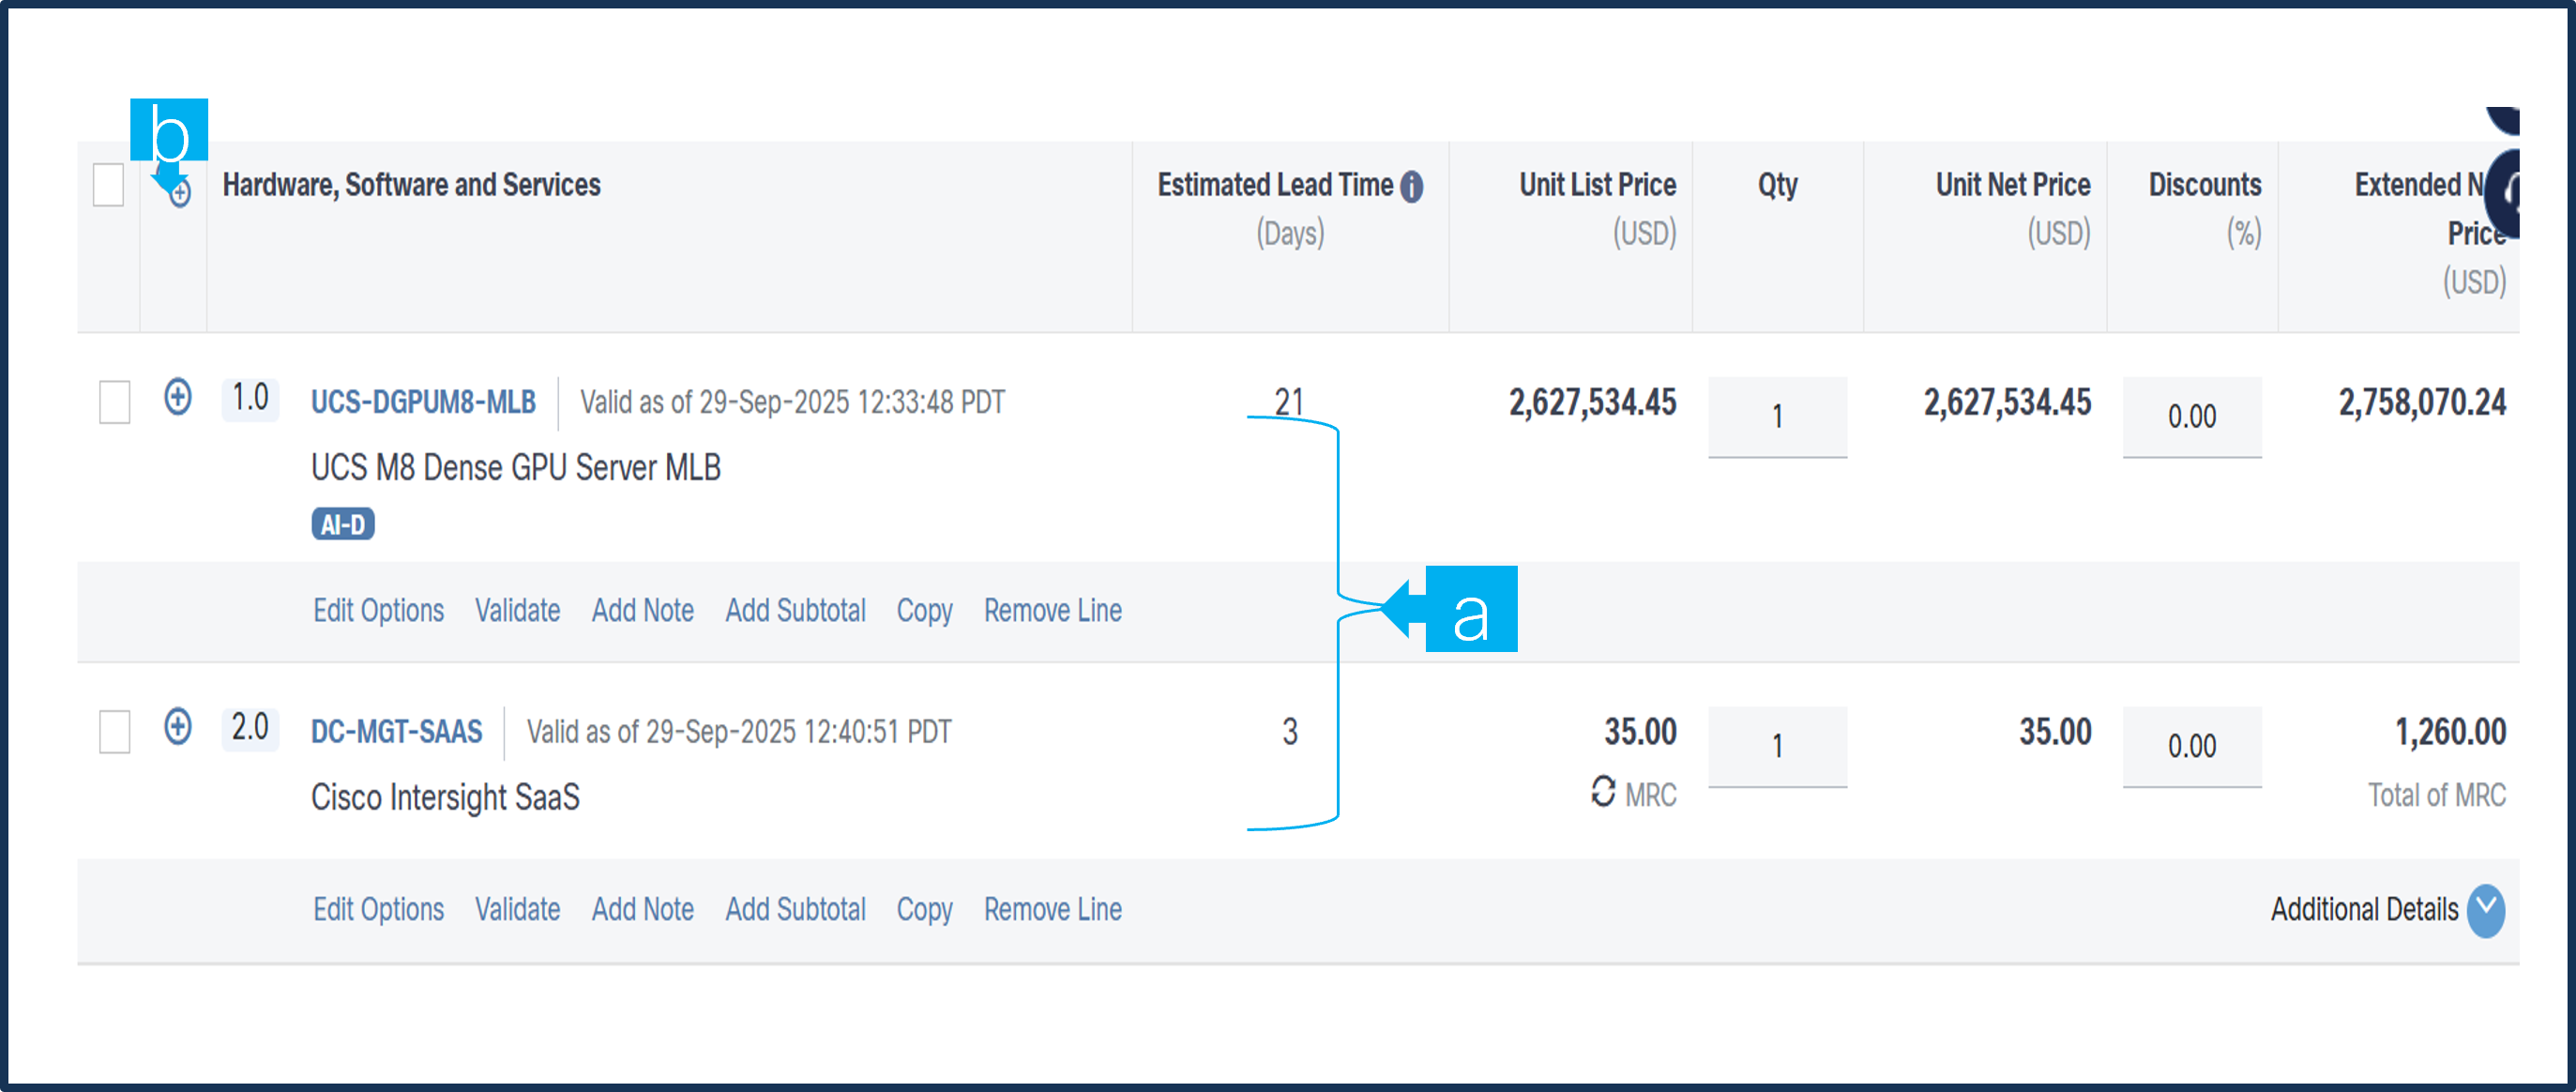Open the DC-MGT-SAAS product link
This screenshot has width=2576, height=1092.
(x=396, y=732)
